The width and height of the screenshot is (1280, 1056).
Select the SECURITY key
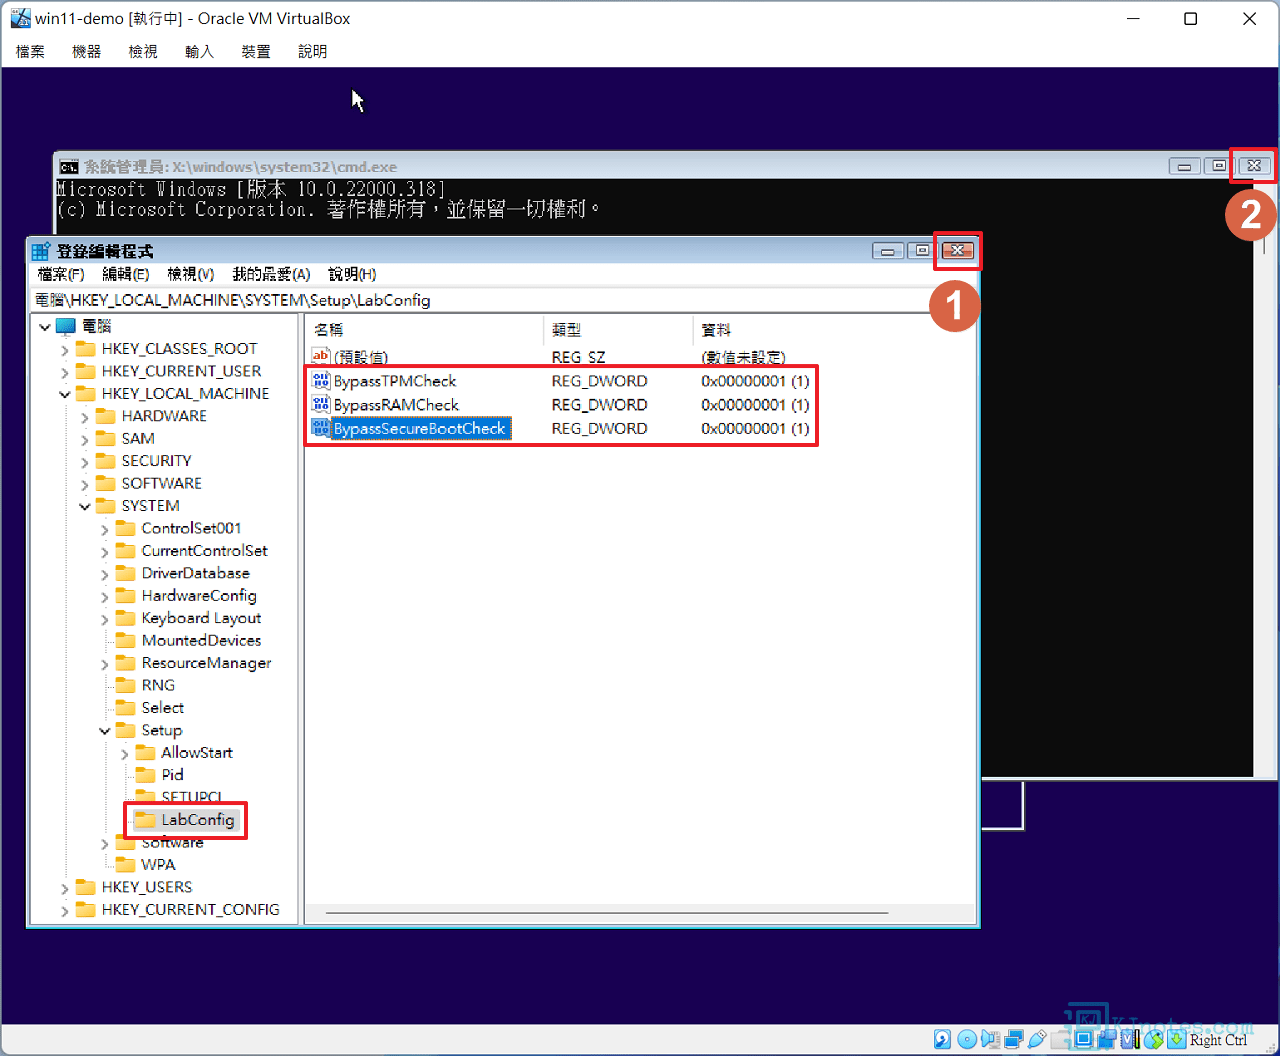(x=156, y=461)
